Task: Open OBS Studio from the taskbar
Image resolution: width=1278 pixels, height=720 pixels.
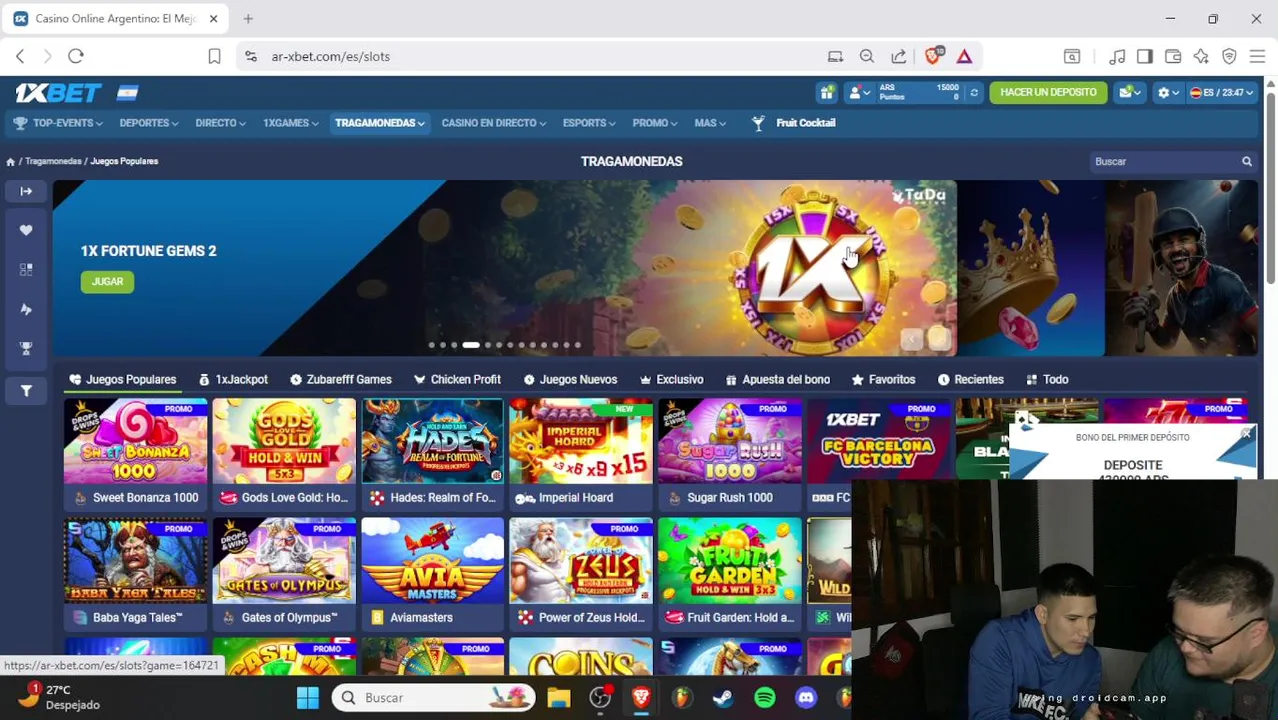Action: coord(600,697)
